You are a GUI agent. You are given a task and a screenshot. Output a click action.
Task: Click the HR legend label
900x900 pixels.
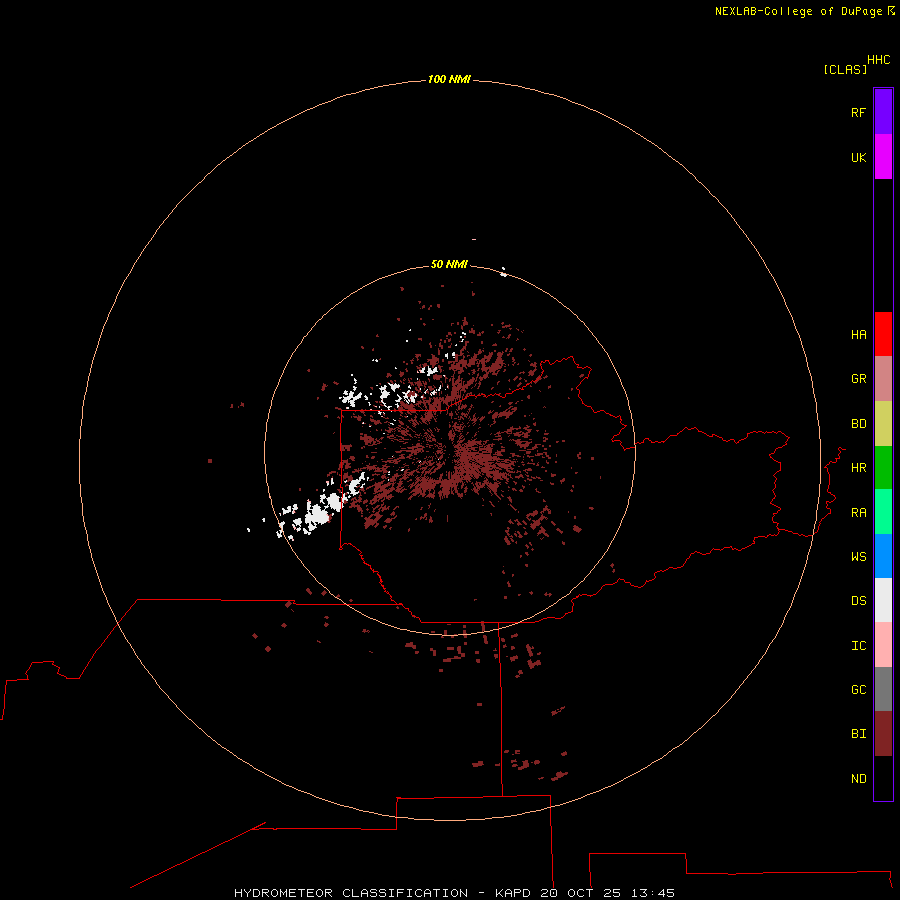pos(858,468)
